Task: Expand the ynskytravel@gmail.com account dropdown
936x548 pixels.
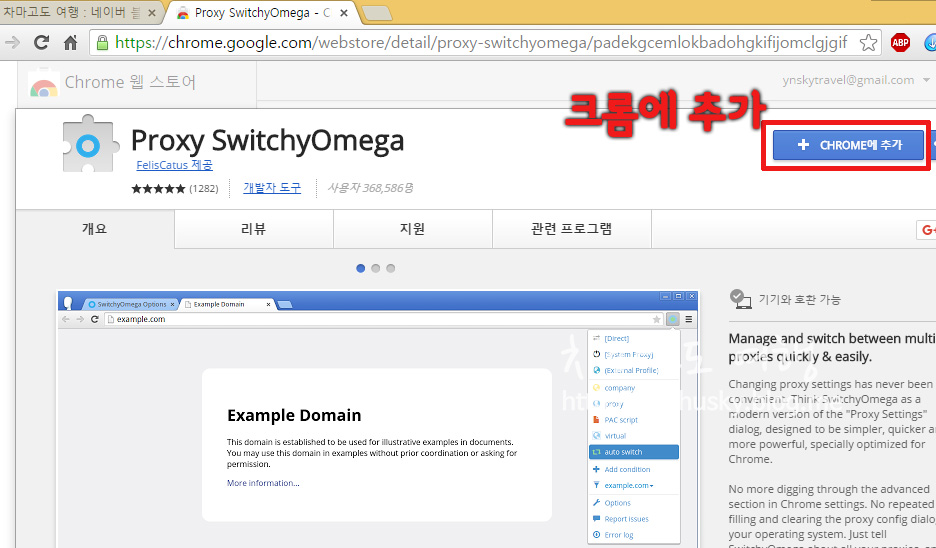Action: pyautogui.click(x=926, y=80)
